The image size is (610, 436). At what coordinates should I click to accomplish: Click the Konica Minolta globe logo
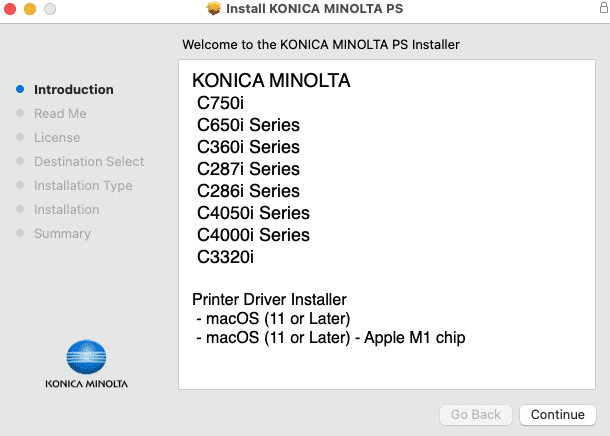[x=86, y=357]
